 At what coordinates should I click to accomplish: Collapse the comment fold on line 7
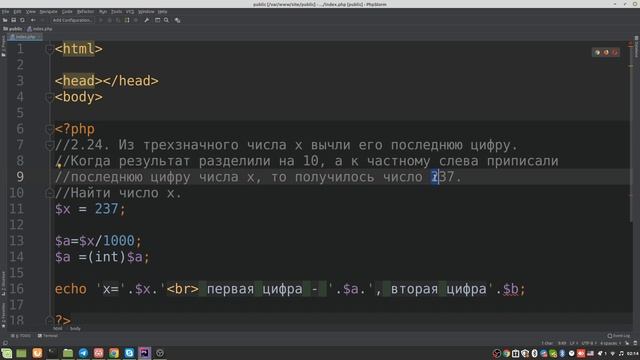[x=49, y=145]
